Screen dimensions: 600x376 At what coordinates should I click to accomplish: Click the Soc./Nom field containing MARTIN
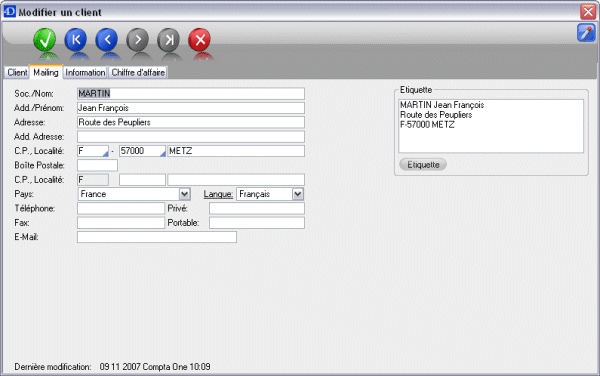191,94
